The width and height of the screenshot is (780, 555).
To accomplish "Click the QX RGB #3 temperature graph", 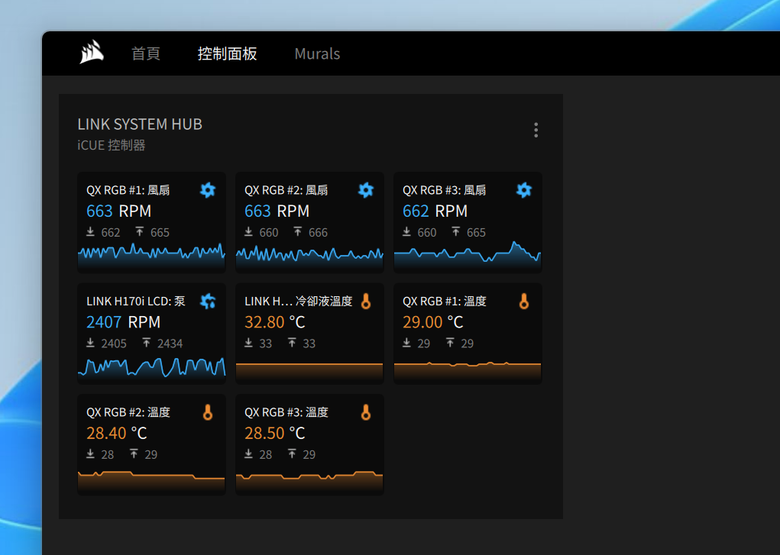I will 309,481.
